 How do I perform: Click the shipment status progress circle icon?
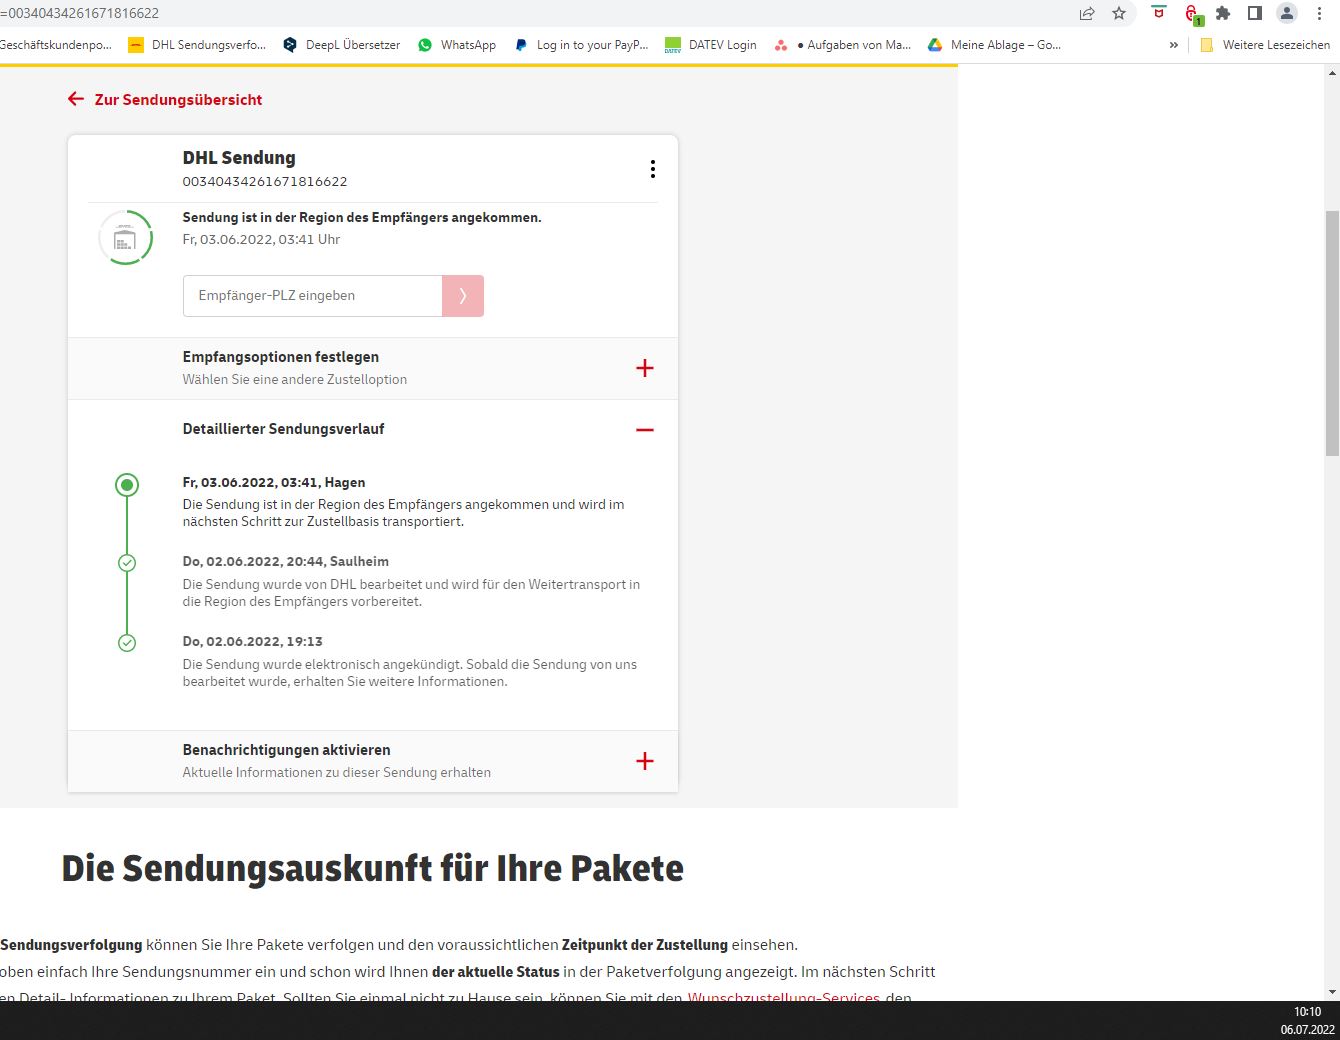[125, 238]
